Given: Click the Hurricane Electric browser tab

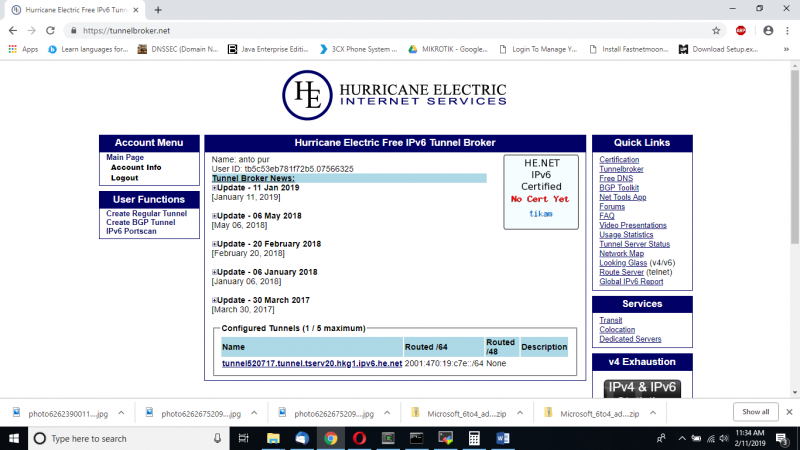Looking at the screenshot, I should (76, 10).
